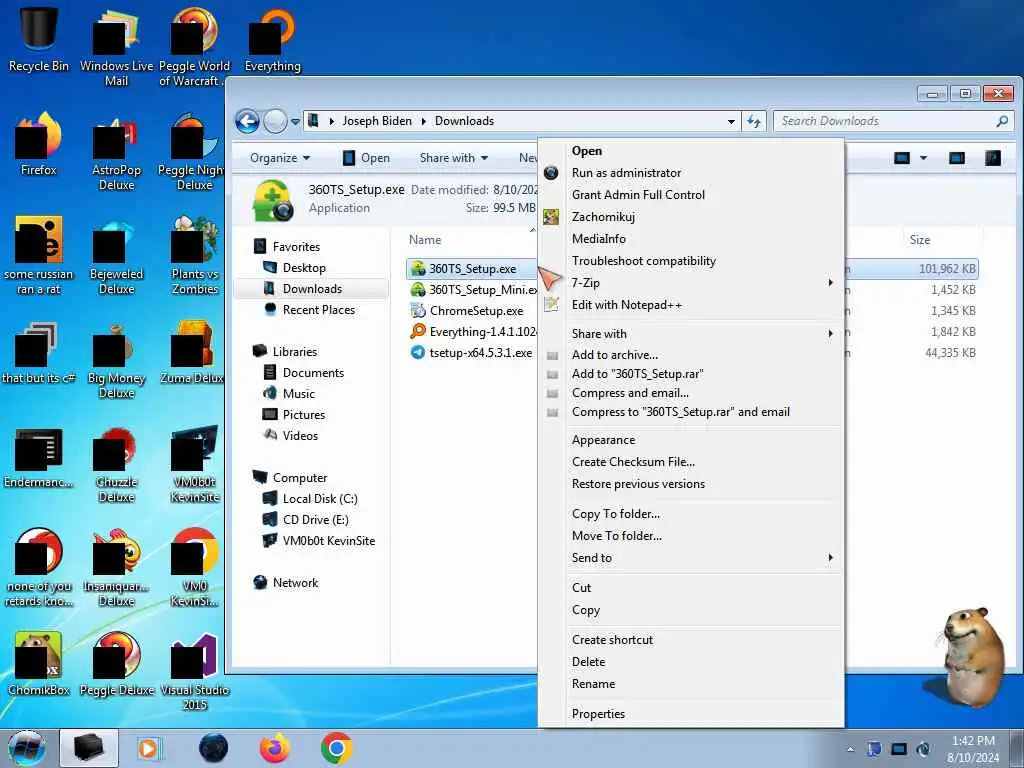Open the Chuzzle Deluxe desktop icon
The height and width of the screenshot is (768, 1024).
(x=116, y=464)
